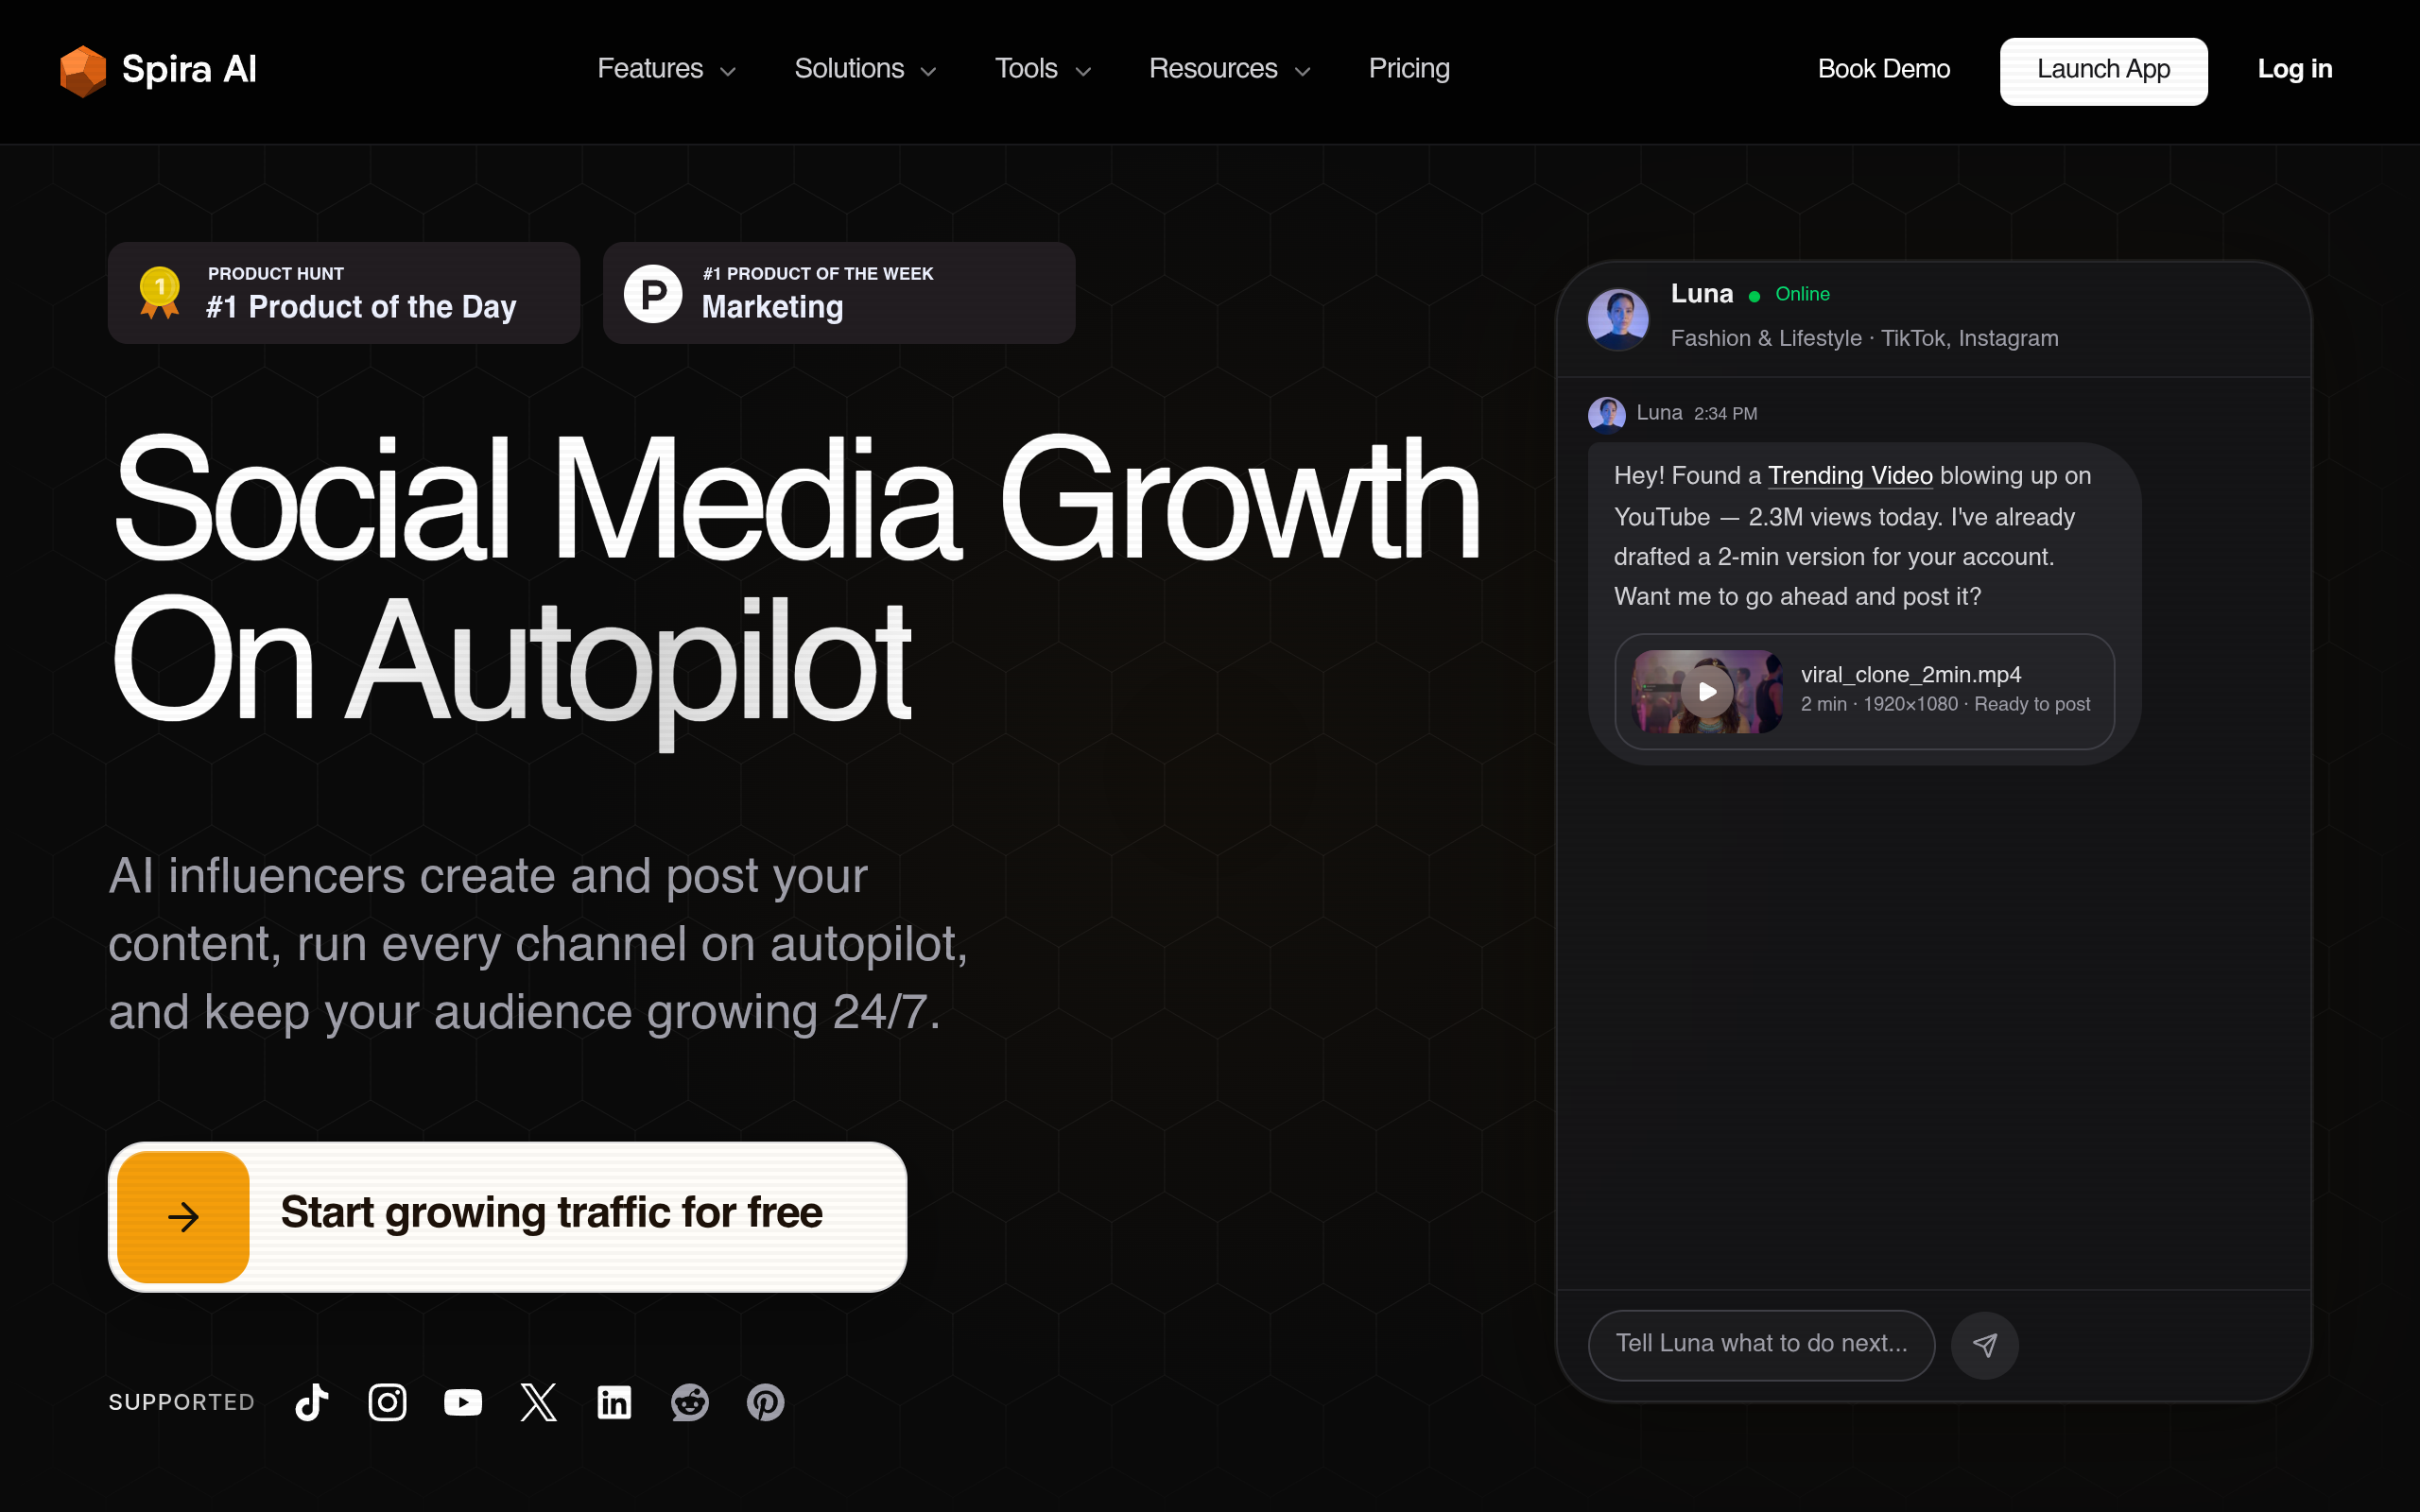This screenshot has height=1512, width=2420.
Task: Open the Resources dropdown menu
Action: pos(1229,69)
